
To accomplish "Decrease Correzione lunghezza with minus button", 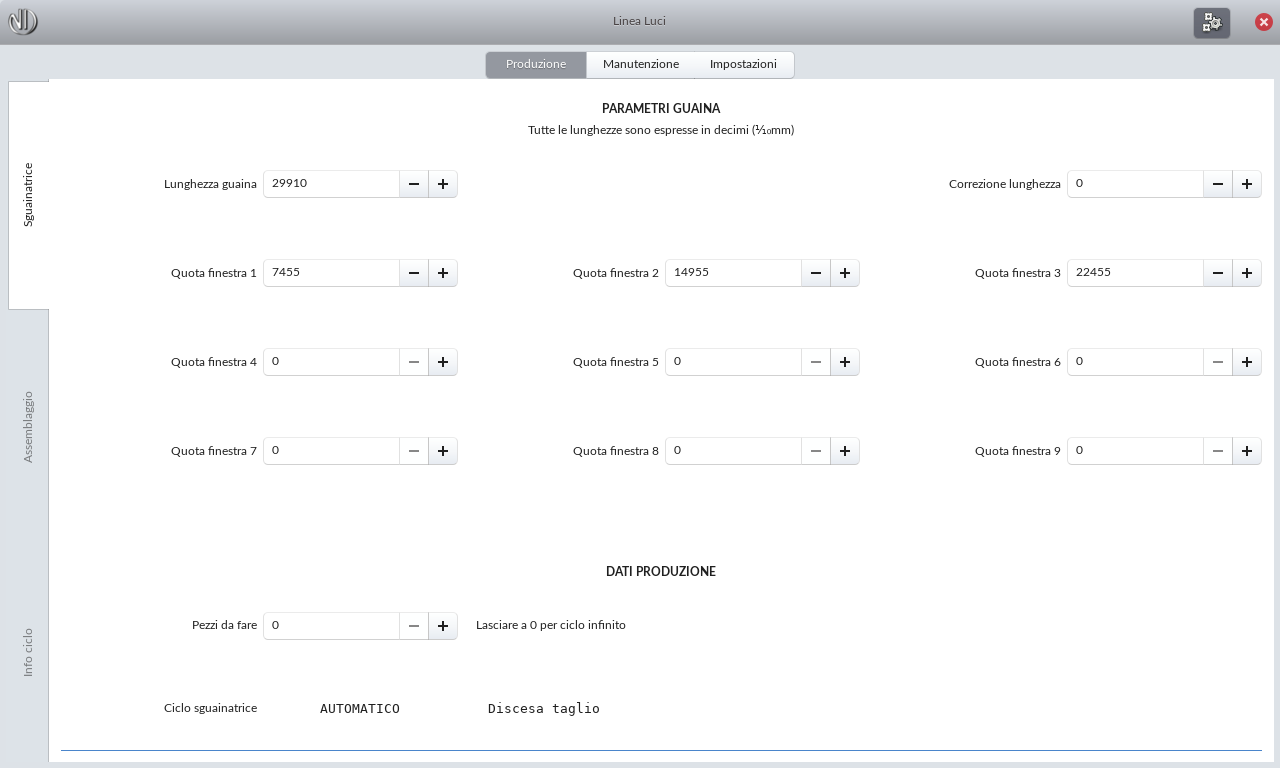I will pyautogui.click(x=1218, y=184).
